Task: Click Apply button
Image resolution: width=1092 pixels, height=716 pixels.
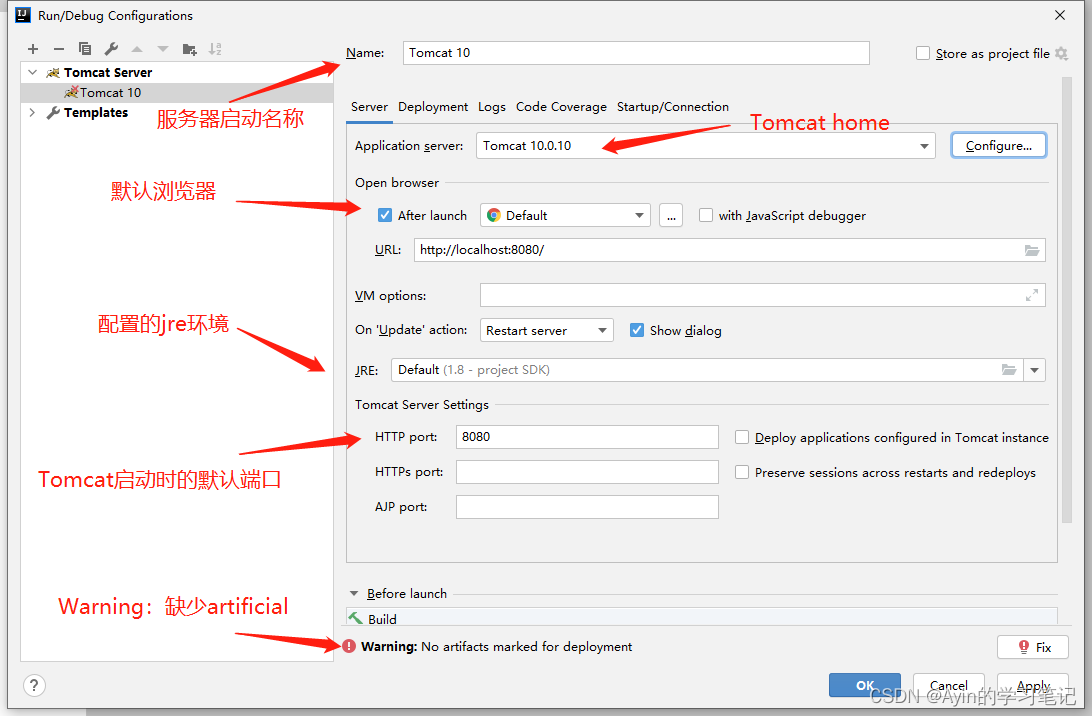Action: (x=1033, y=685)
